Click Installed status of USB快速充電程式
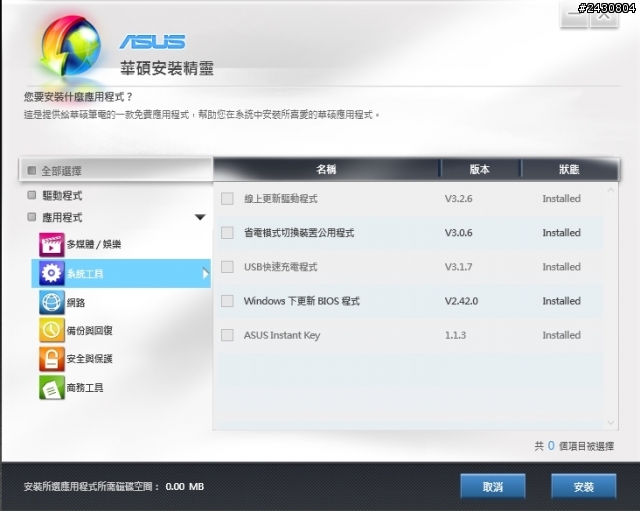The width and height of the screenshot is (640, 511). (x=562, y=267)
